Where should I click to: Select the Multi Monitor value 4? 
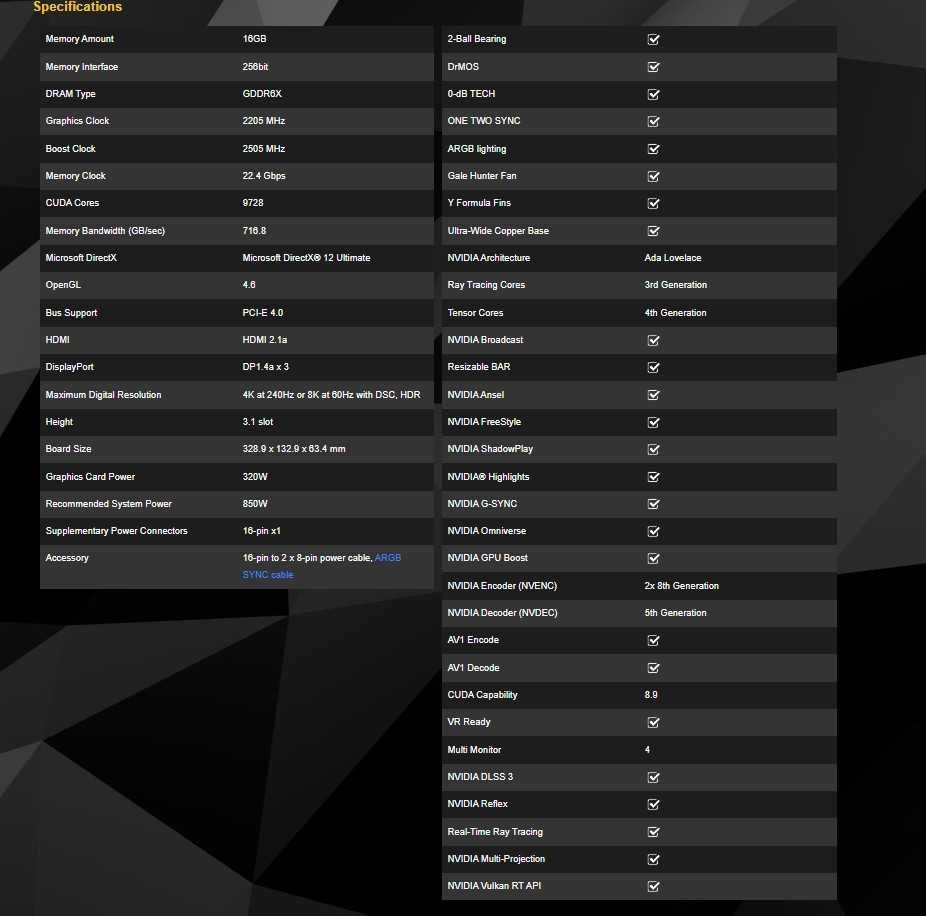pos(647,750)
